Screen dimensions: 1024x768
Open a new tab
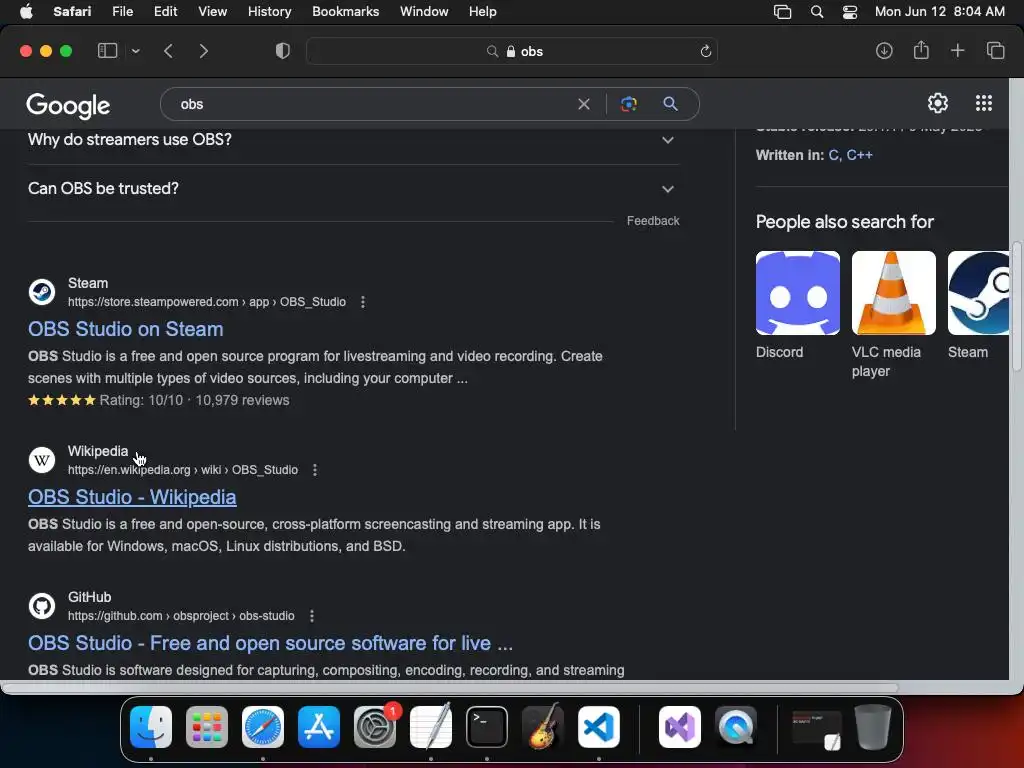(x=957, y=50)
